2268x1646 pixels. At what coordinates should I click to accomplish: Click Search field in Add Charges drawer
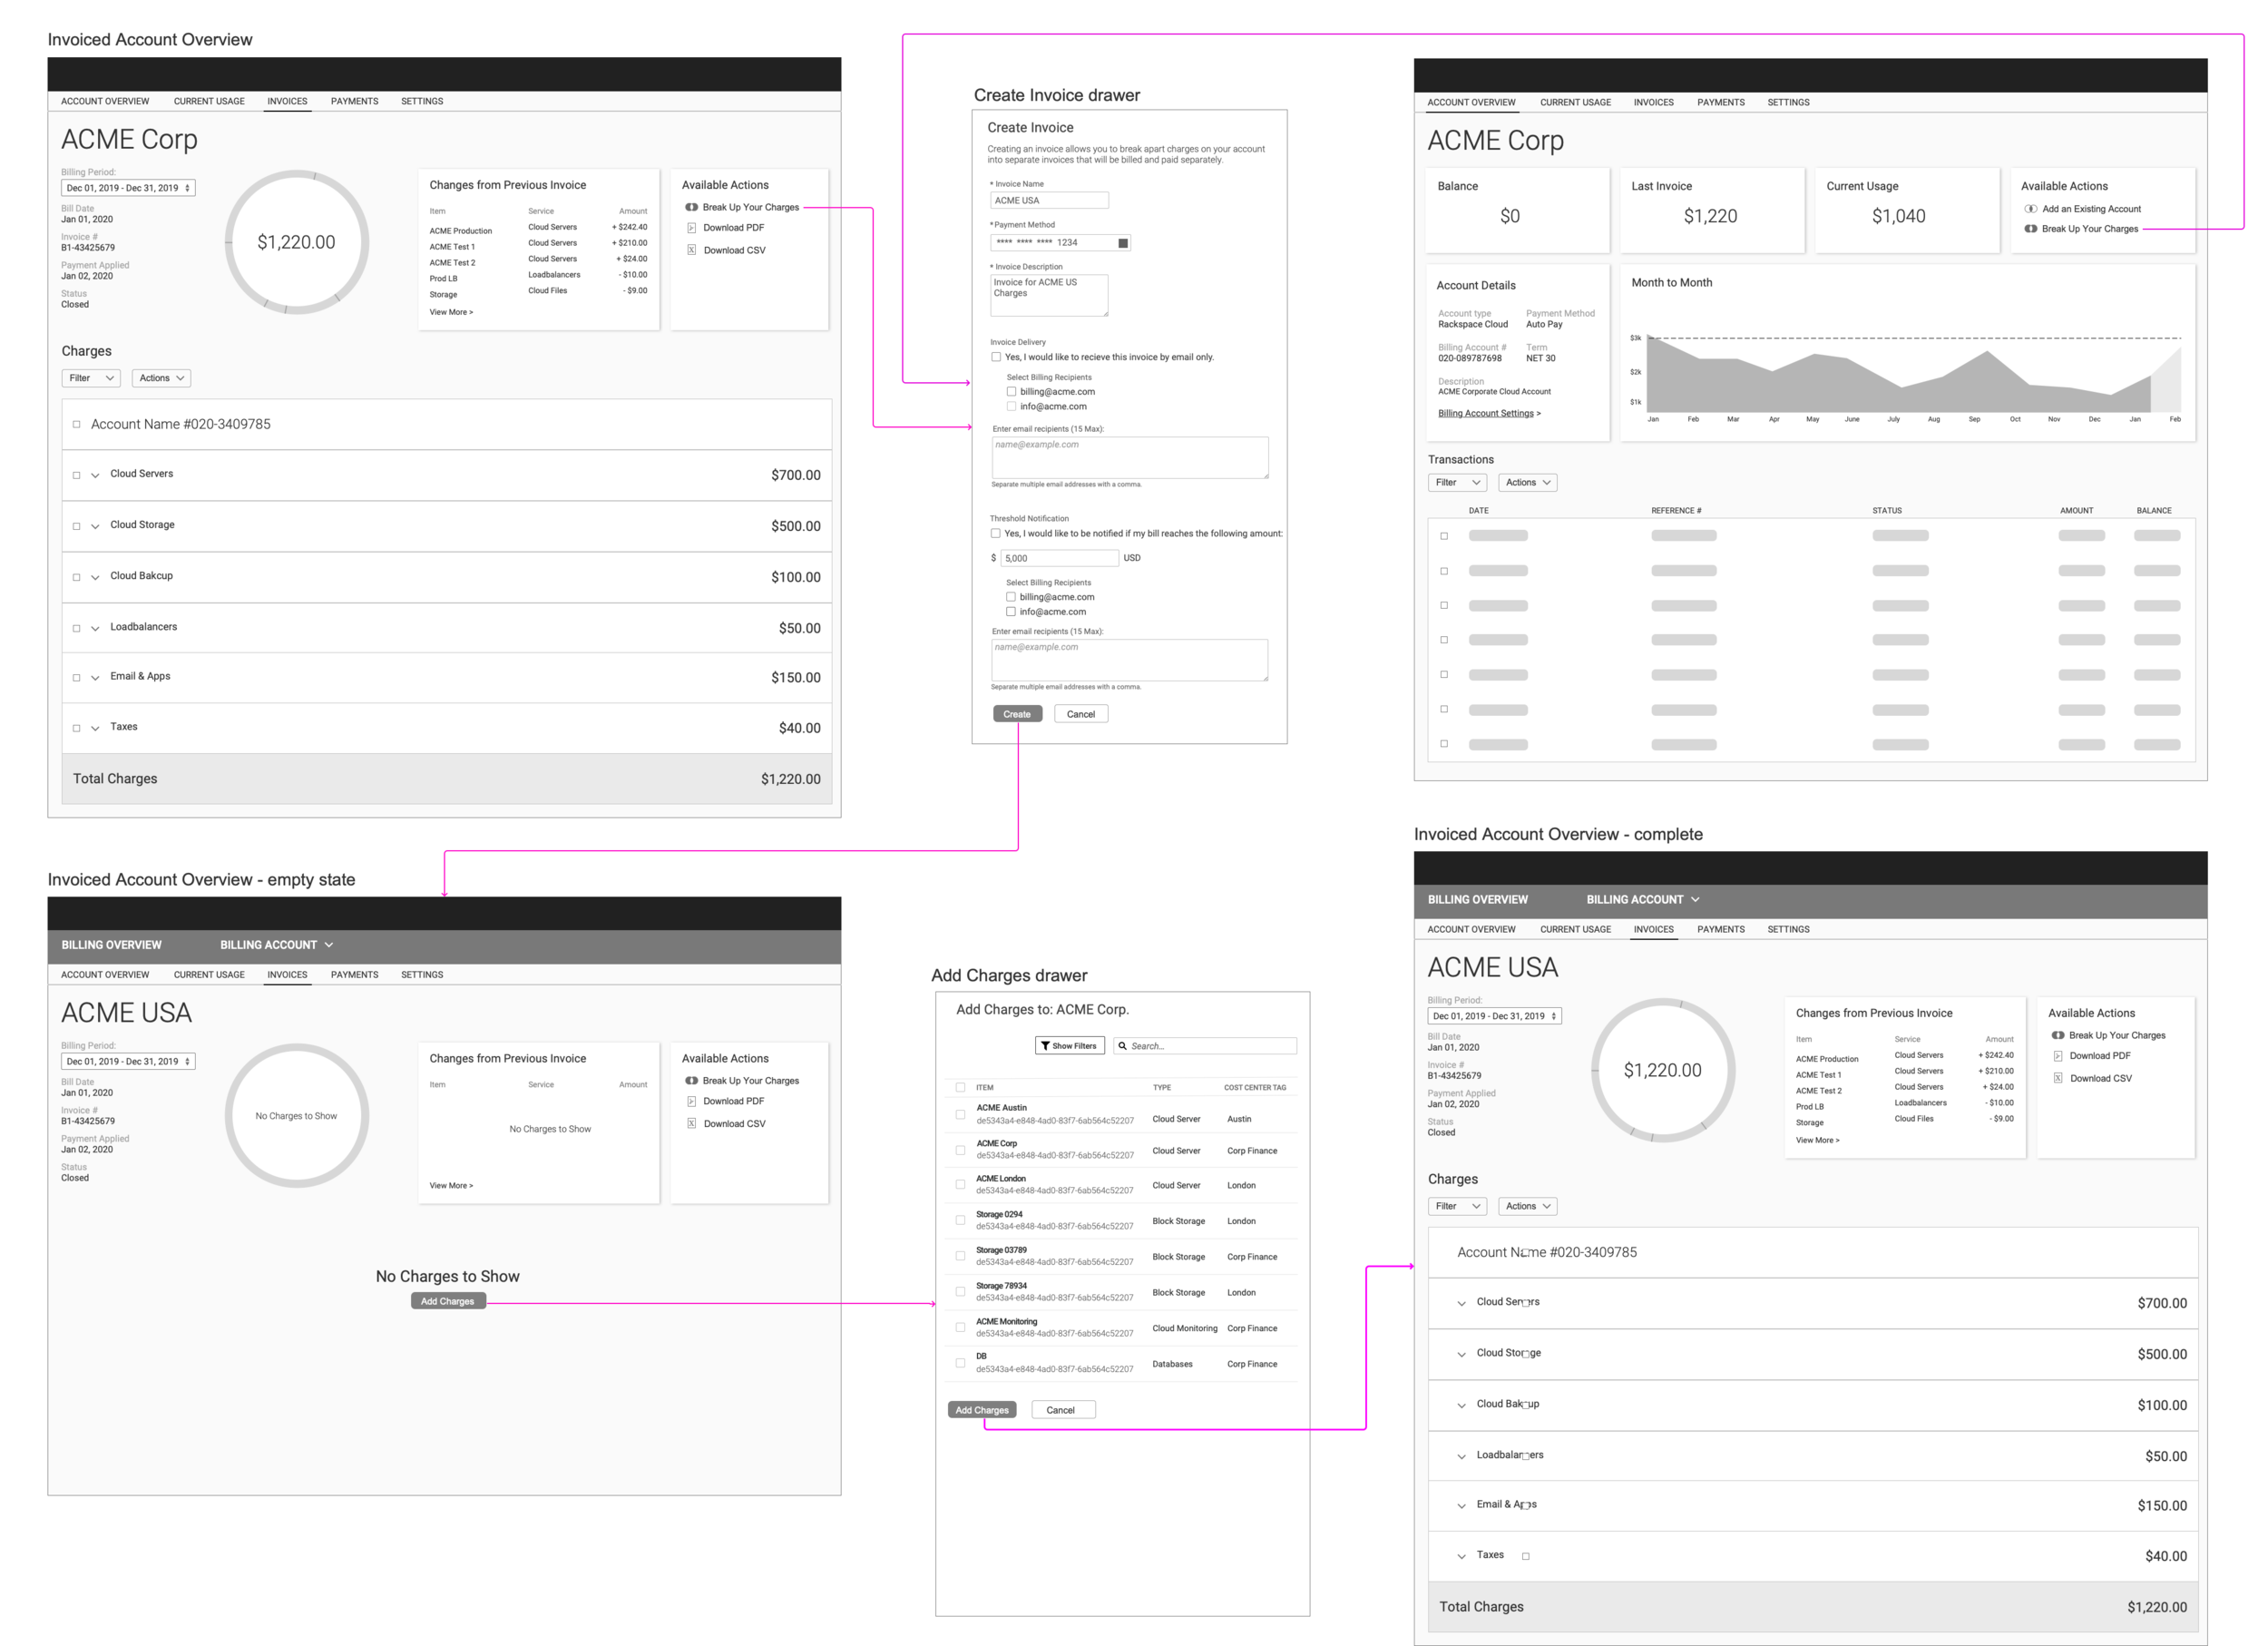point(1205,1046)
